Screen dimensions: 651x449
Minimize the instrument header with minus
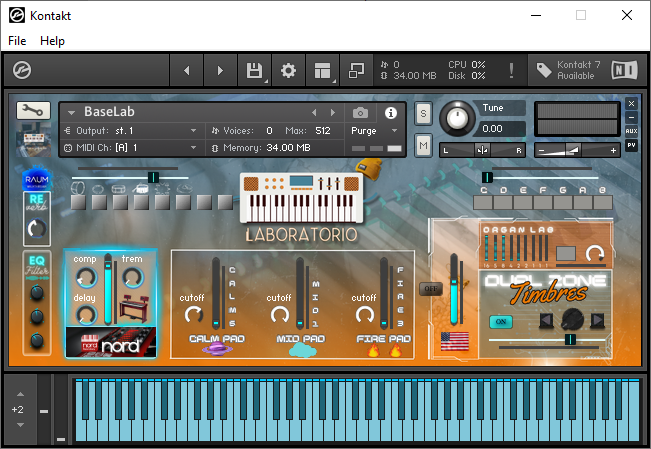point(631,118)
